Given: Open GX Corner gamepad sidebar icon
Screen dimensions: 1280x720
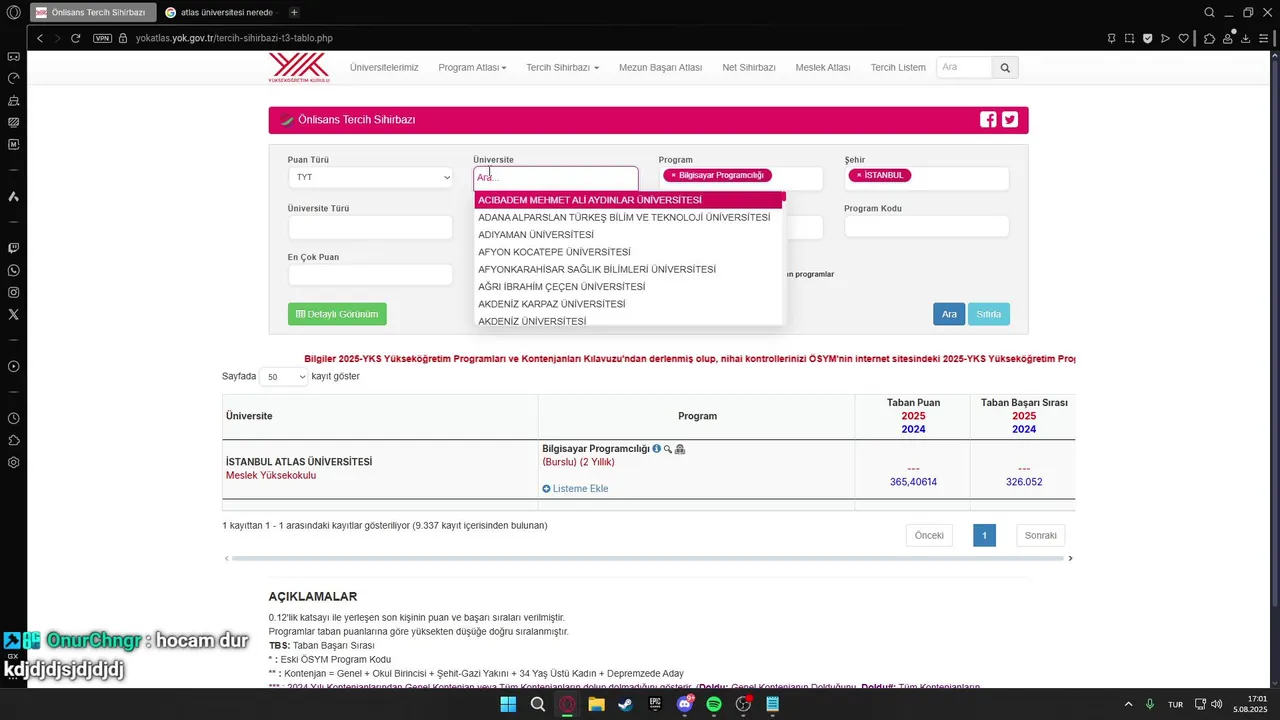Looking at the screenshot, I should [x=13, y=57].
